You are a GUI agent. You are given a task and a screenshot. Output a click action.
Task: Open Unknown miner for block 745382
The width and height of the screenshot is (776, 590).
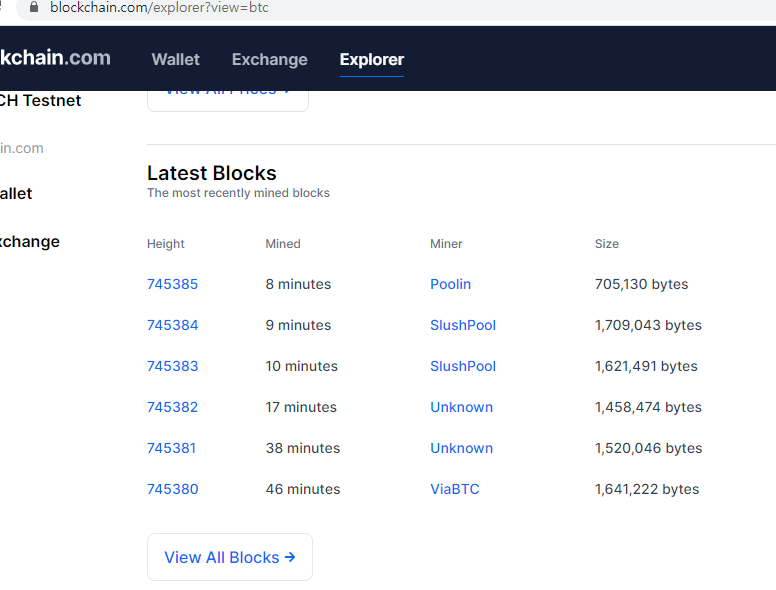(461, 407)
